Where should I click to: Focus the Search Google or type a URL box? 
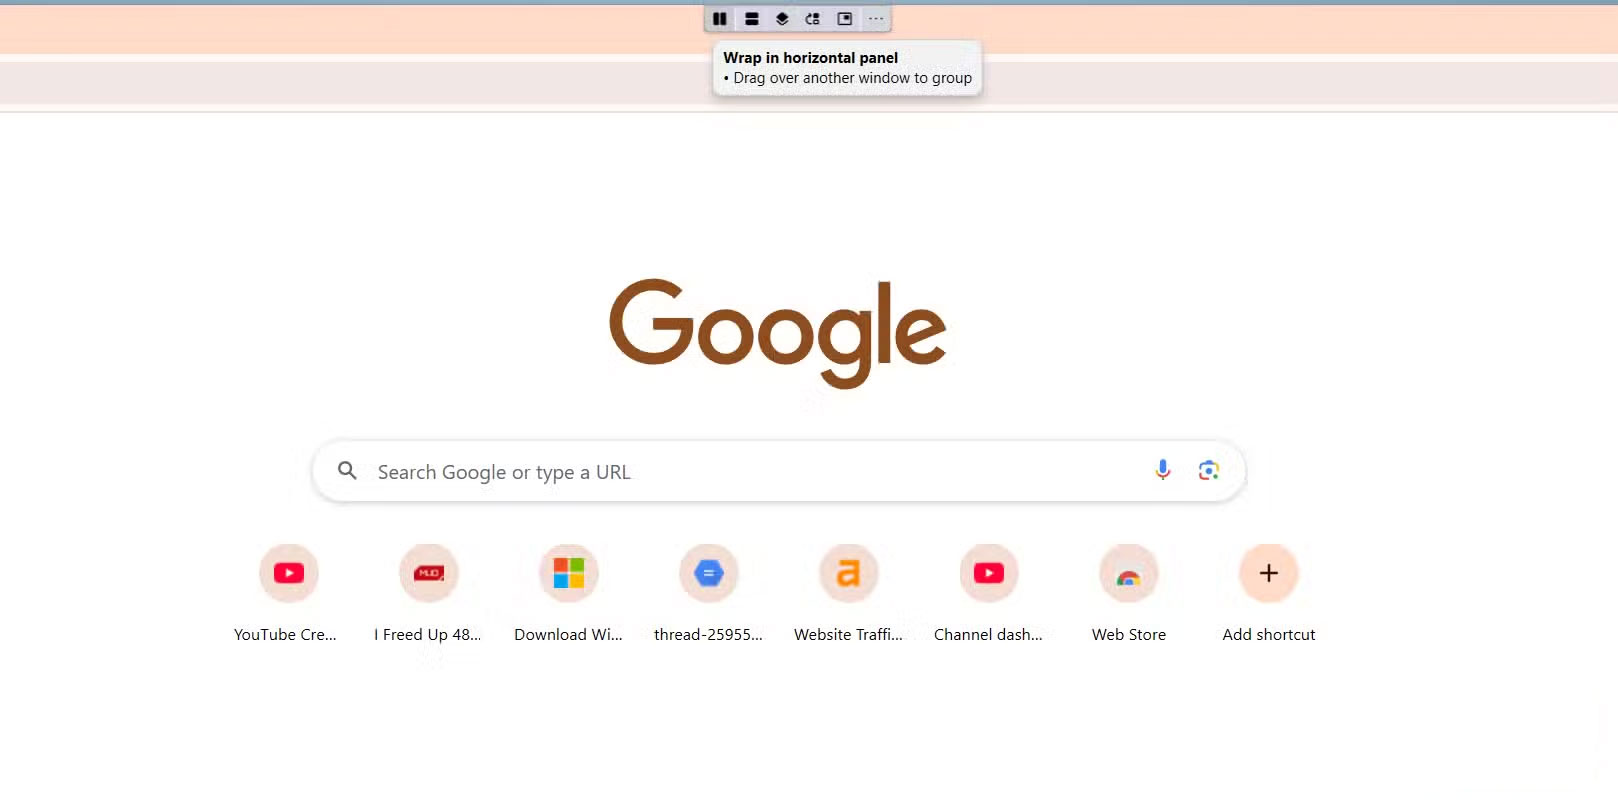779,471
